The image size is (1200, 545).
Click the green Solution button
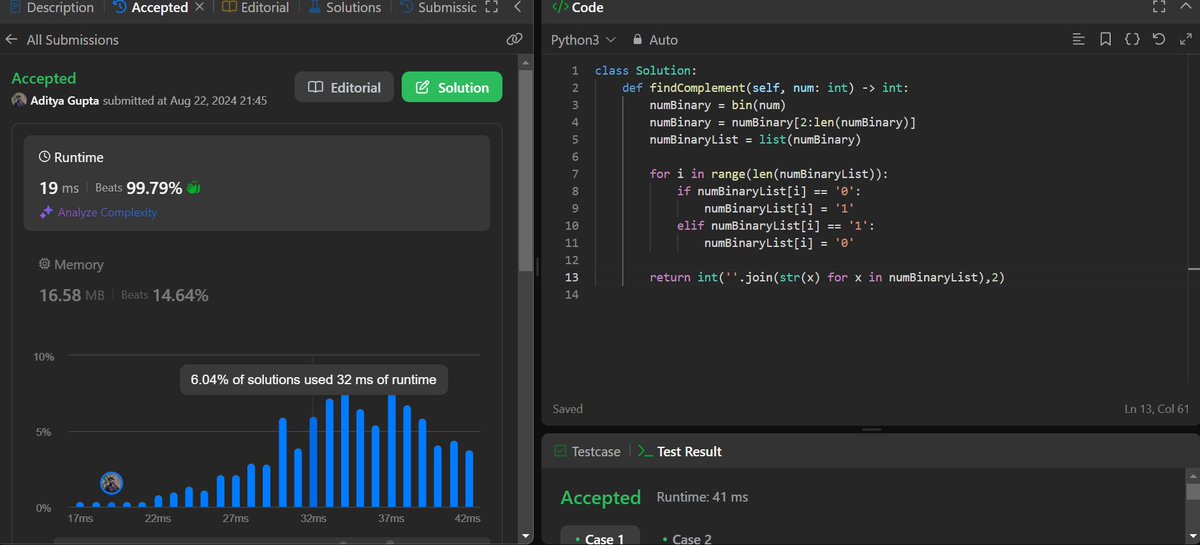(452, 87)
